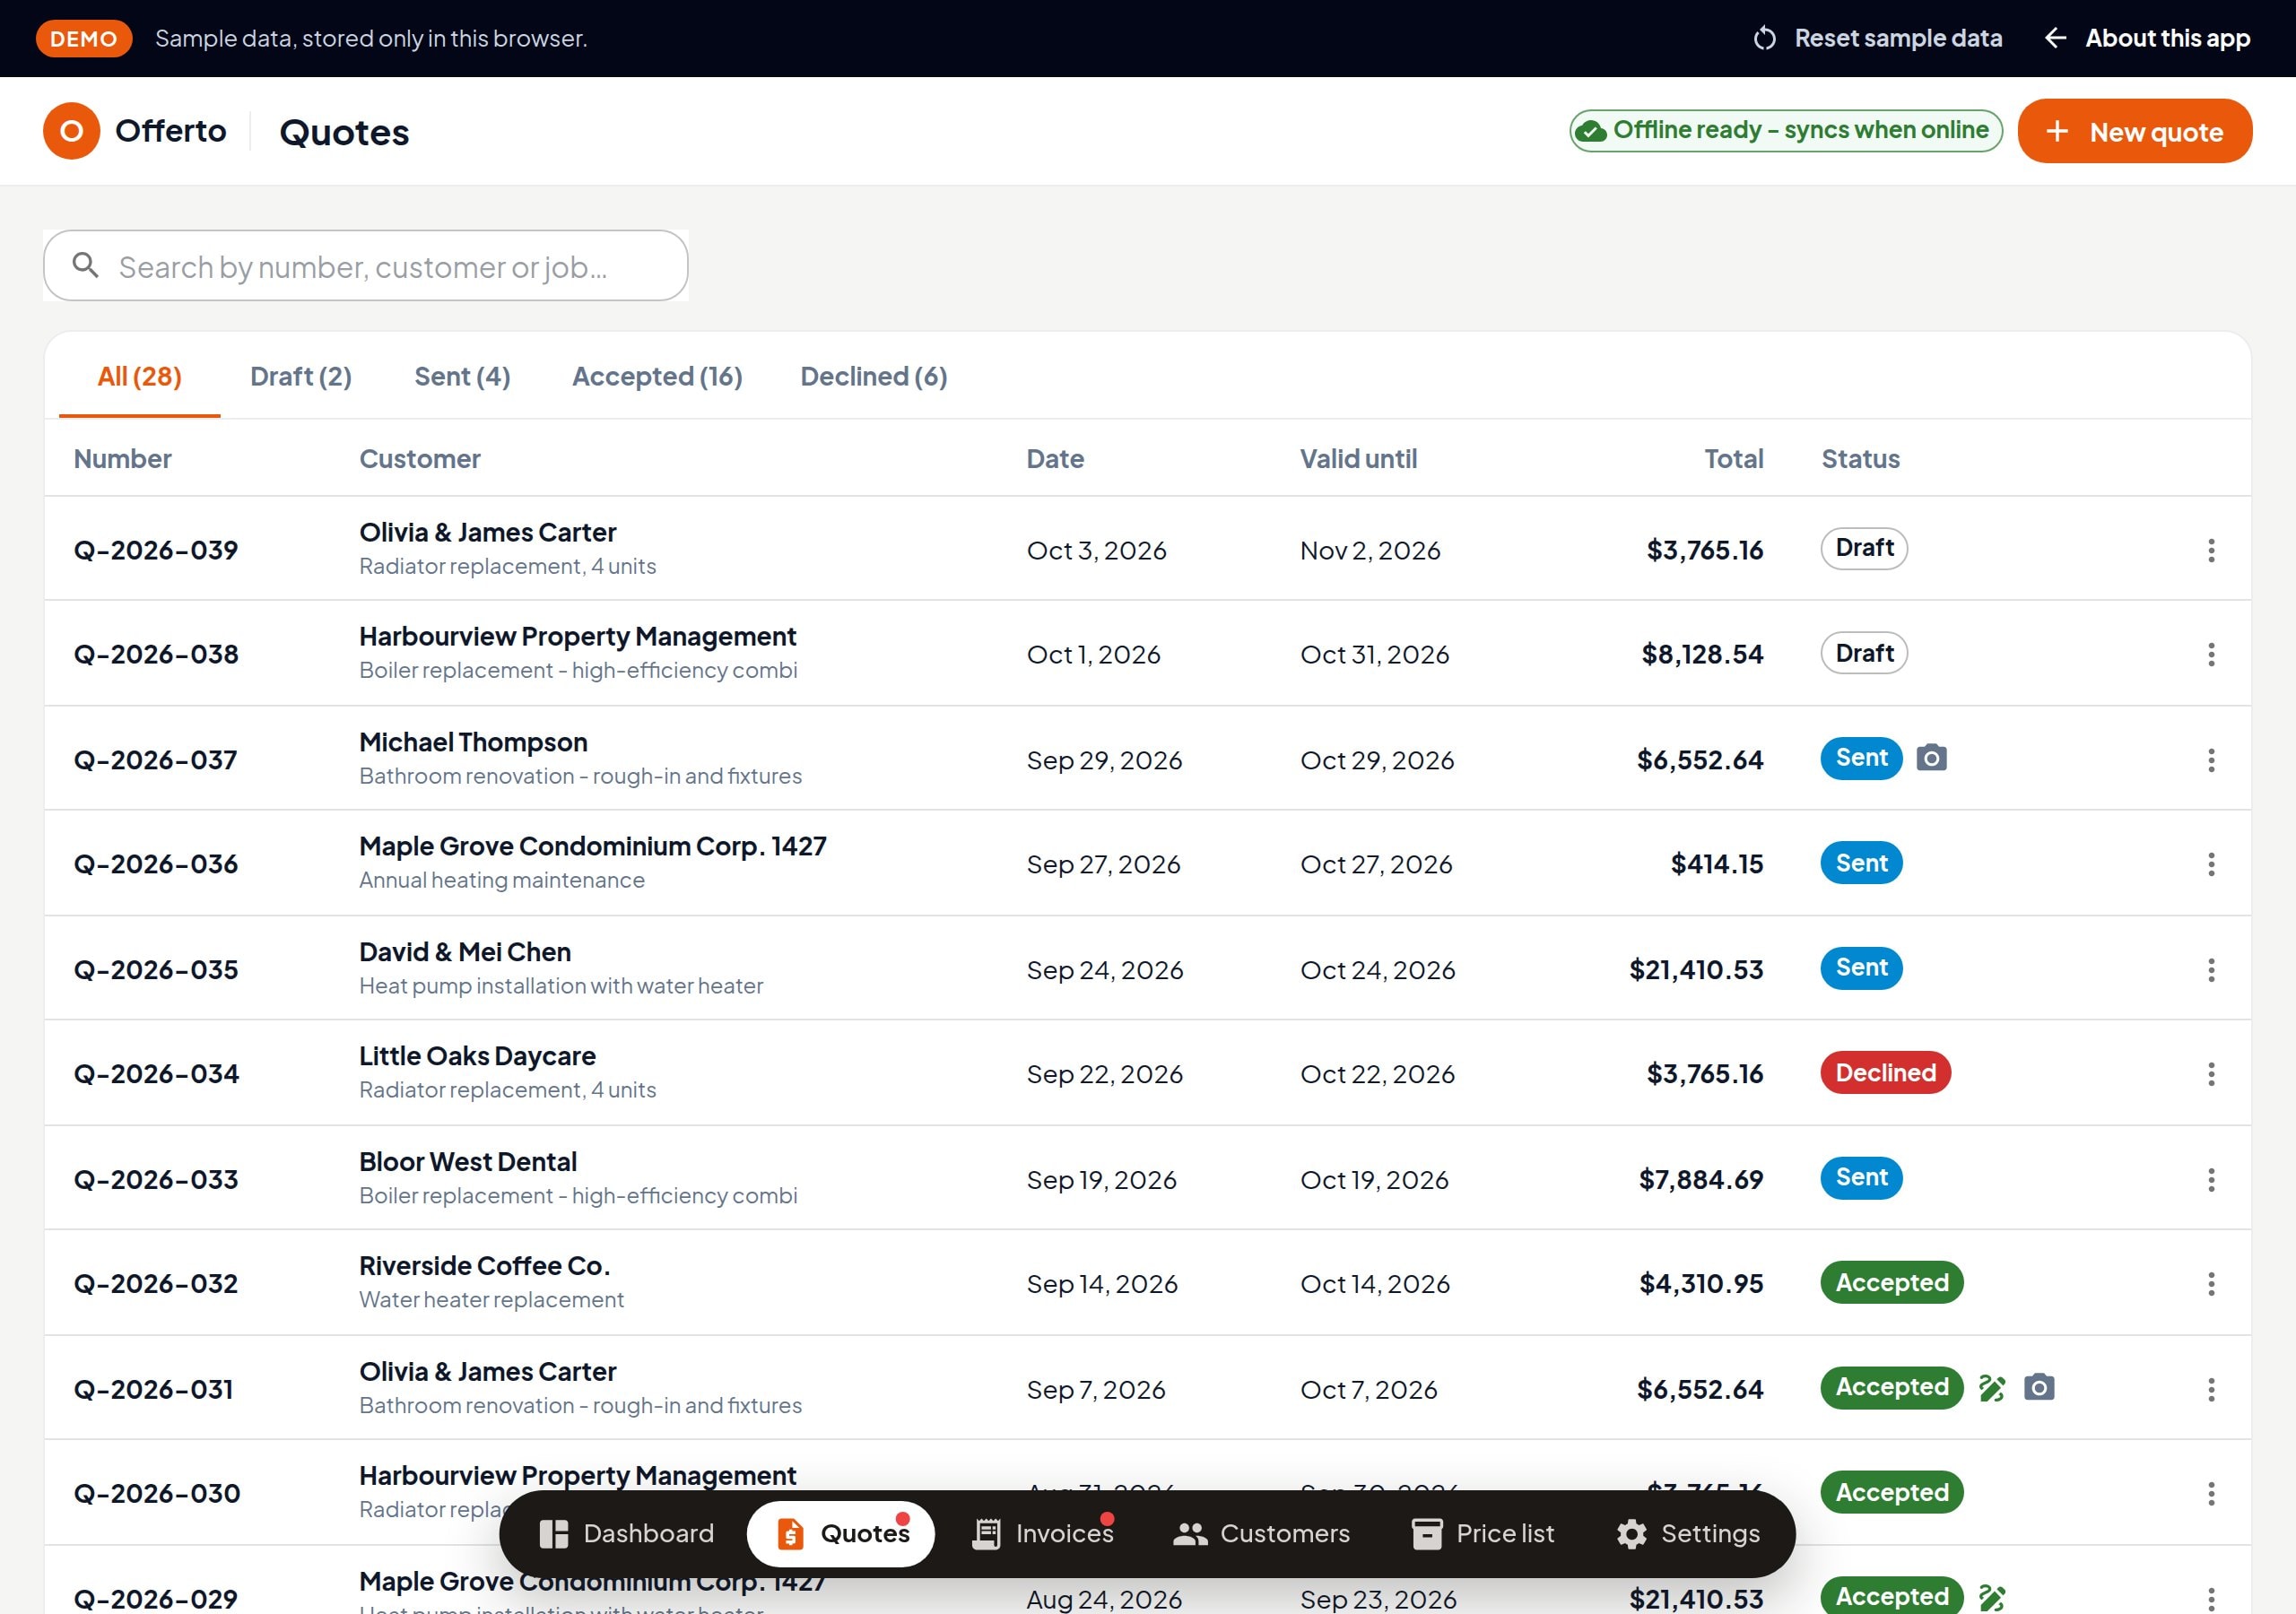The height and width of the screenshot is (1614, 2296).
Task: Click the camera icon on quote Q-2026-037
Action: [x=1931, y=758]
